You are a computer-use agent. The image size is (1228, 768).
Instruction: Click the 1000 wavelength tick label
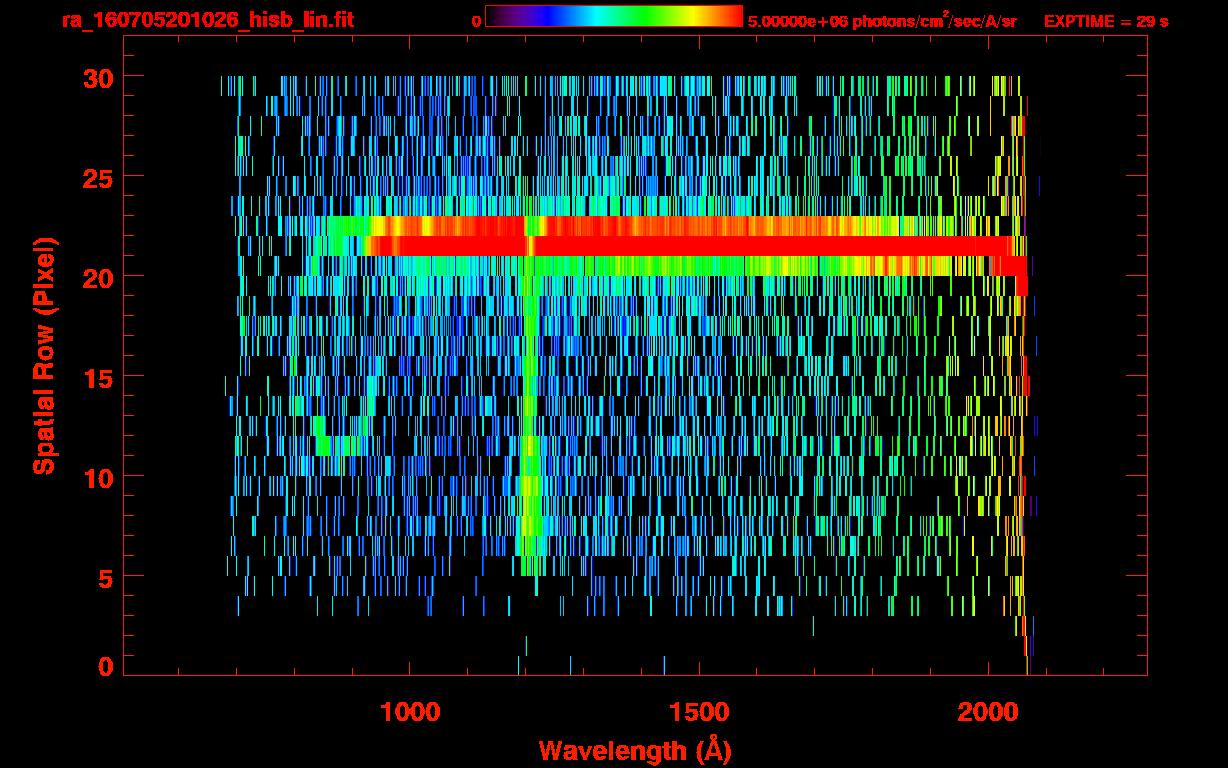coord(410,712)
